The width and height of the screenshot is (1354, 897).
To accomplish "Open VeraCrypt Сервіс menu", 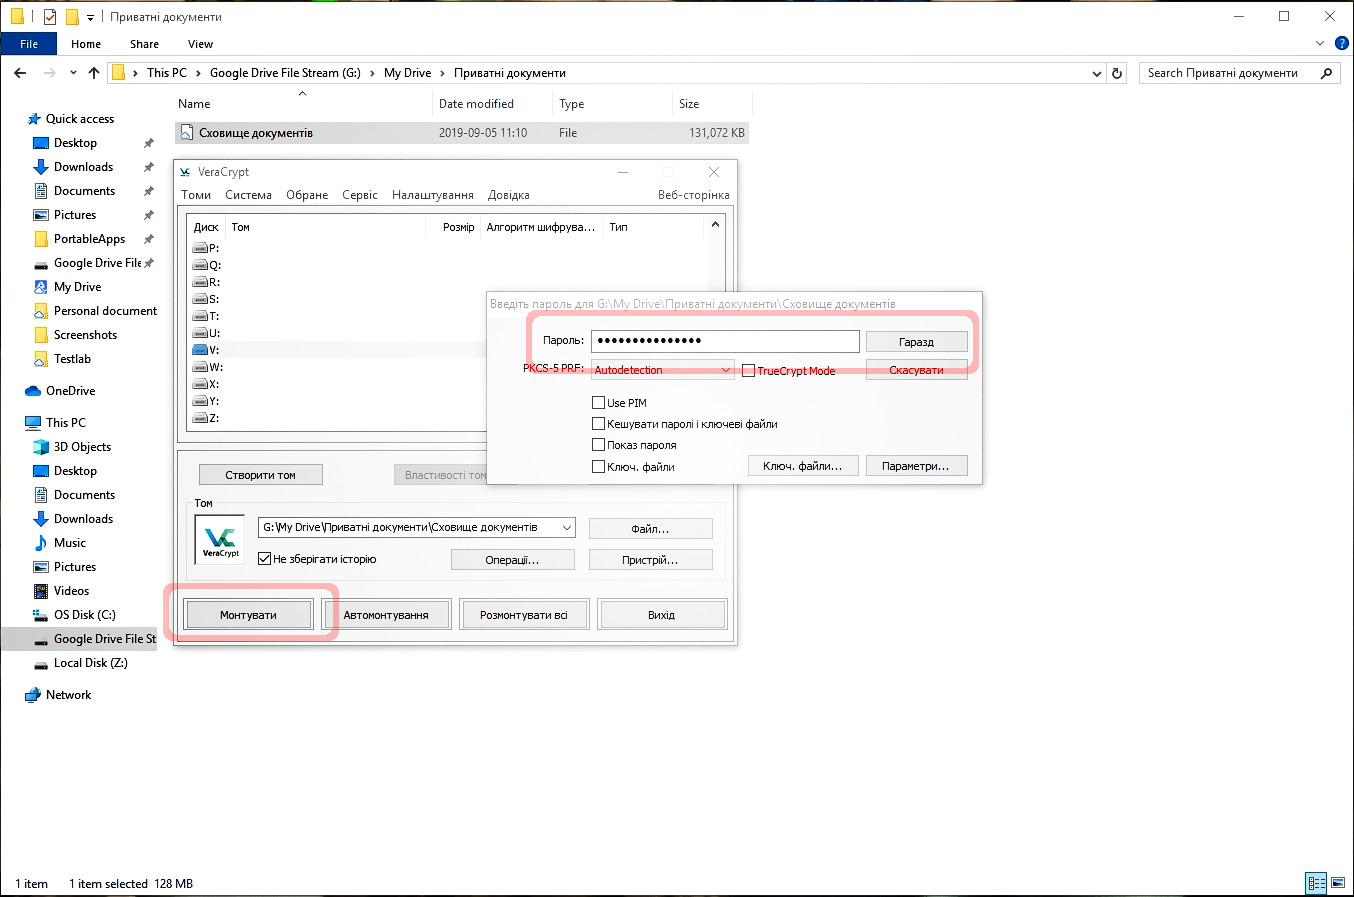I will (360, 195).
